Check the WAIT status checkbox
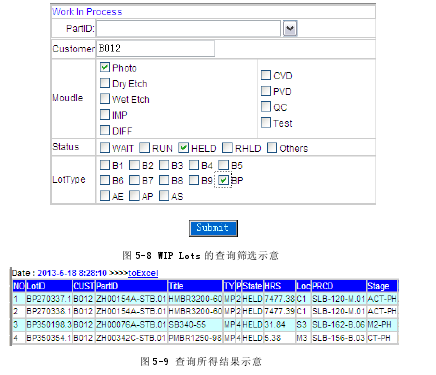 [105, 148]
